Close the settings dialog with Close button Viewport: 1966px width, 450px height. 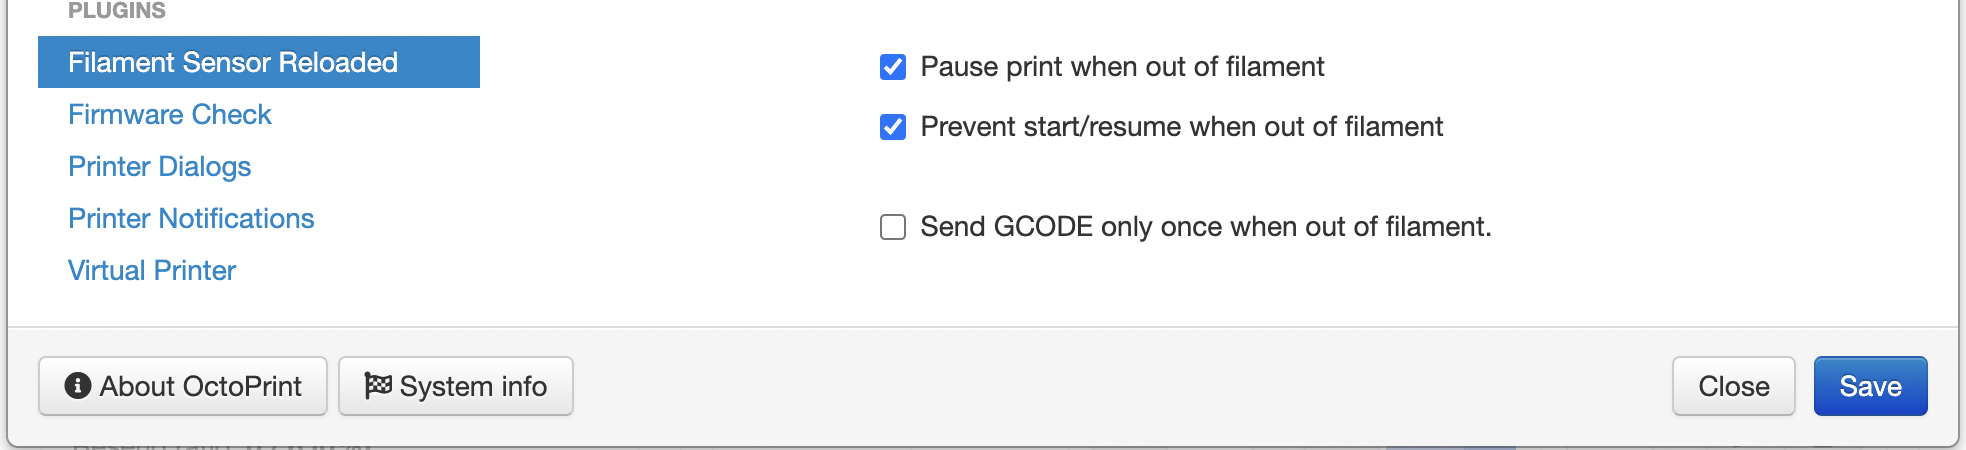coord(1734,386)
